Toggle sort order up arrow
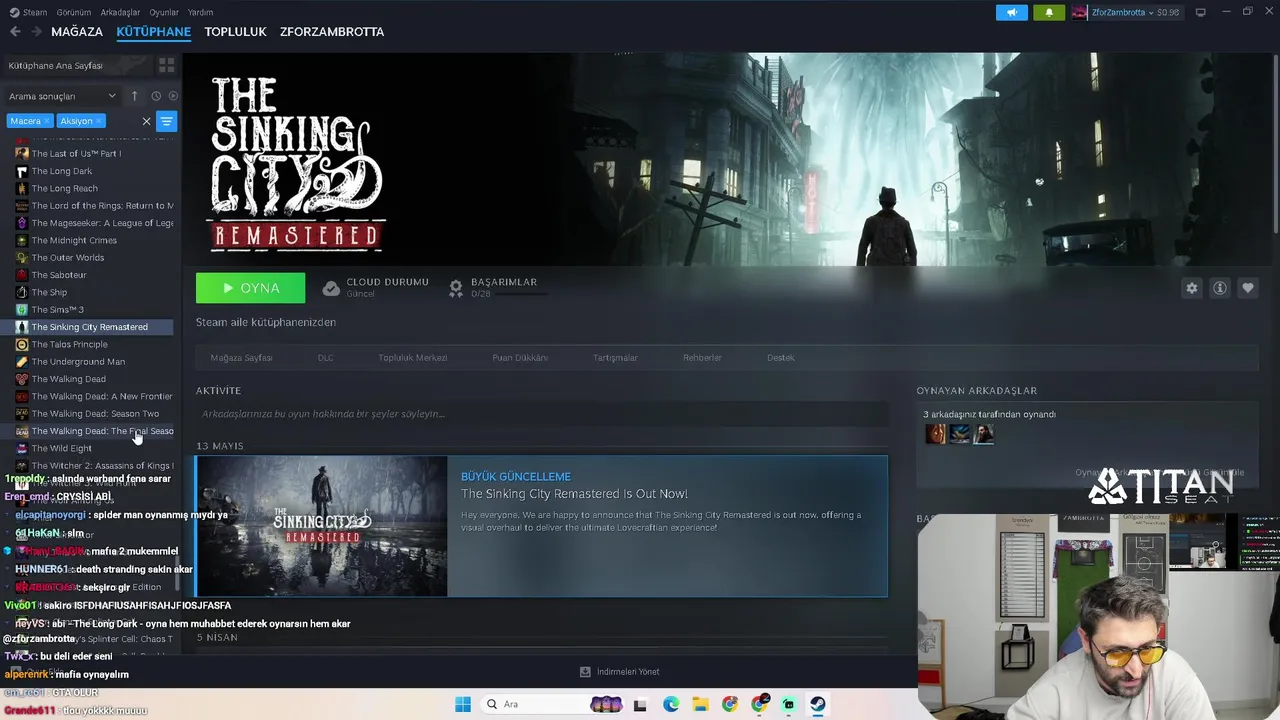Image resolution: width=1280 pixels, height=720 pixels. (x=134, y=96)
